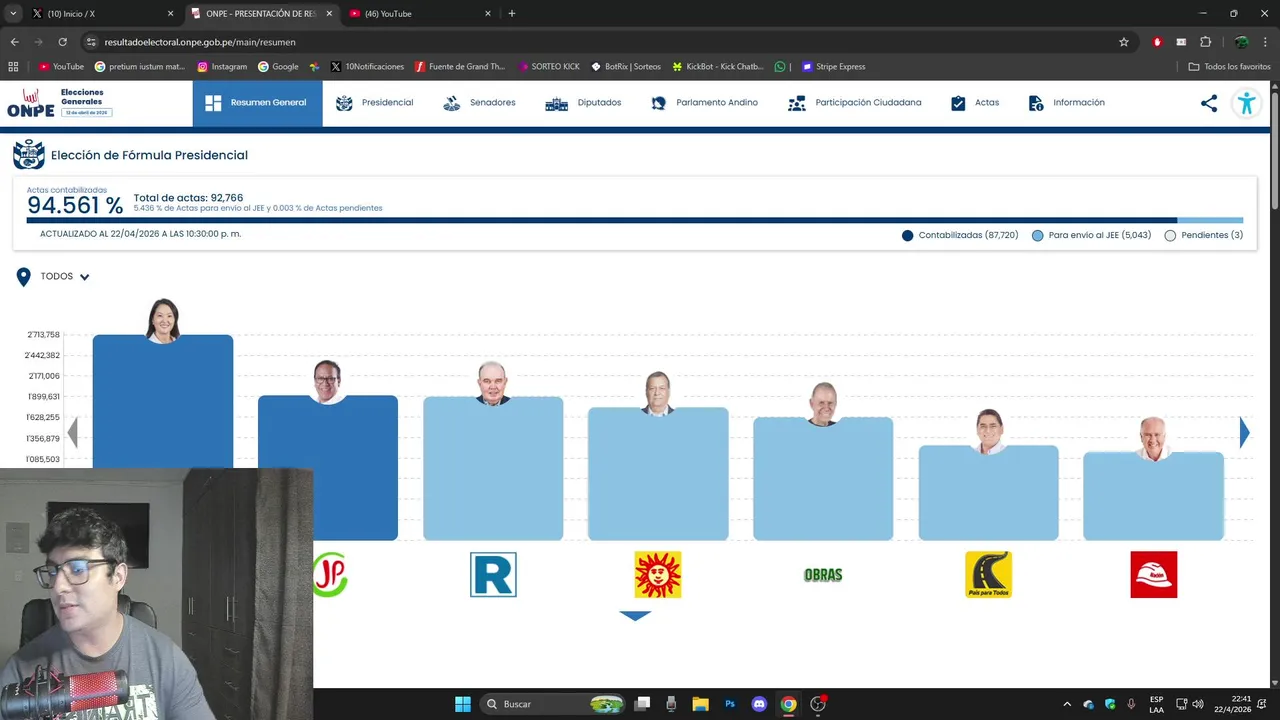Open the Presidencial section
The image size is (1280, 720).
click(x=374, y=103)
